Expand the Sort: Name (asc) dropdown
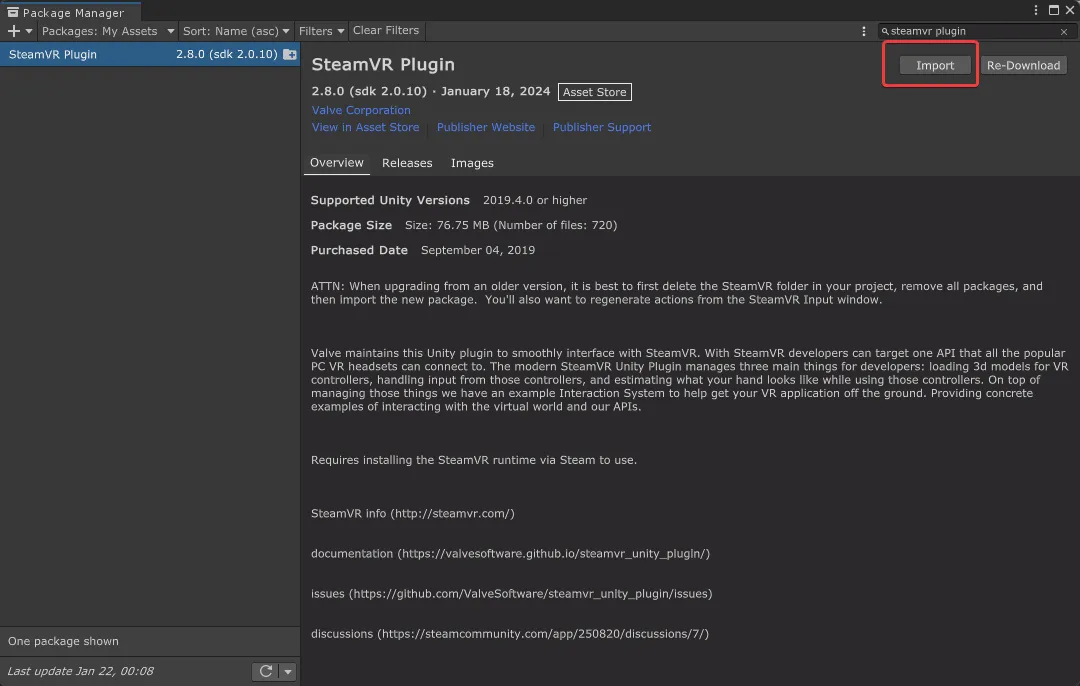Screen dimensions: 1080x686 click(x=236, y=31)
